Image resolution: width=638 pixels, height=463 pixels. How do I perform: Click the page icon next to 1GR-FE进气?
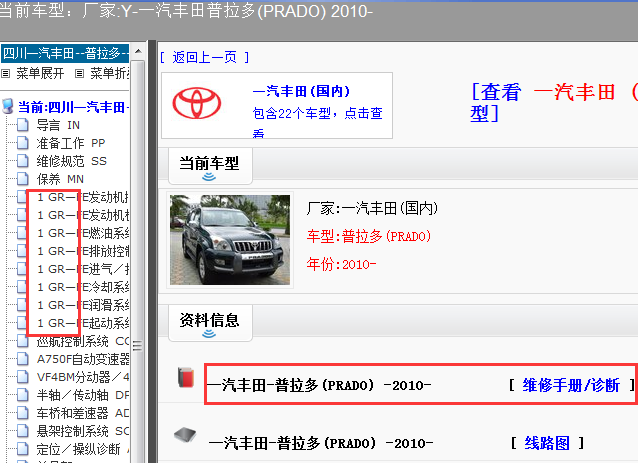pyautogui.click(x=22, y=269)
